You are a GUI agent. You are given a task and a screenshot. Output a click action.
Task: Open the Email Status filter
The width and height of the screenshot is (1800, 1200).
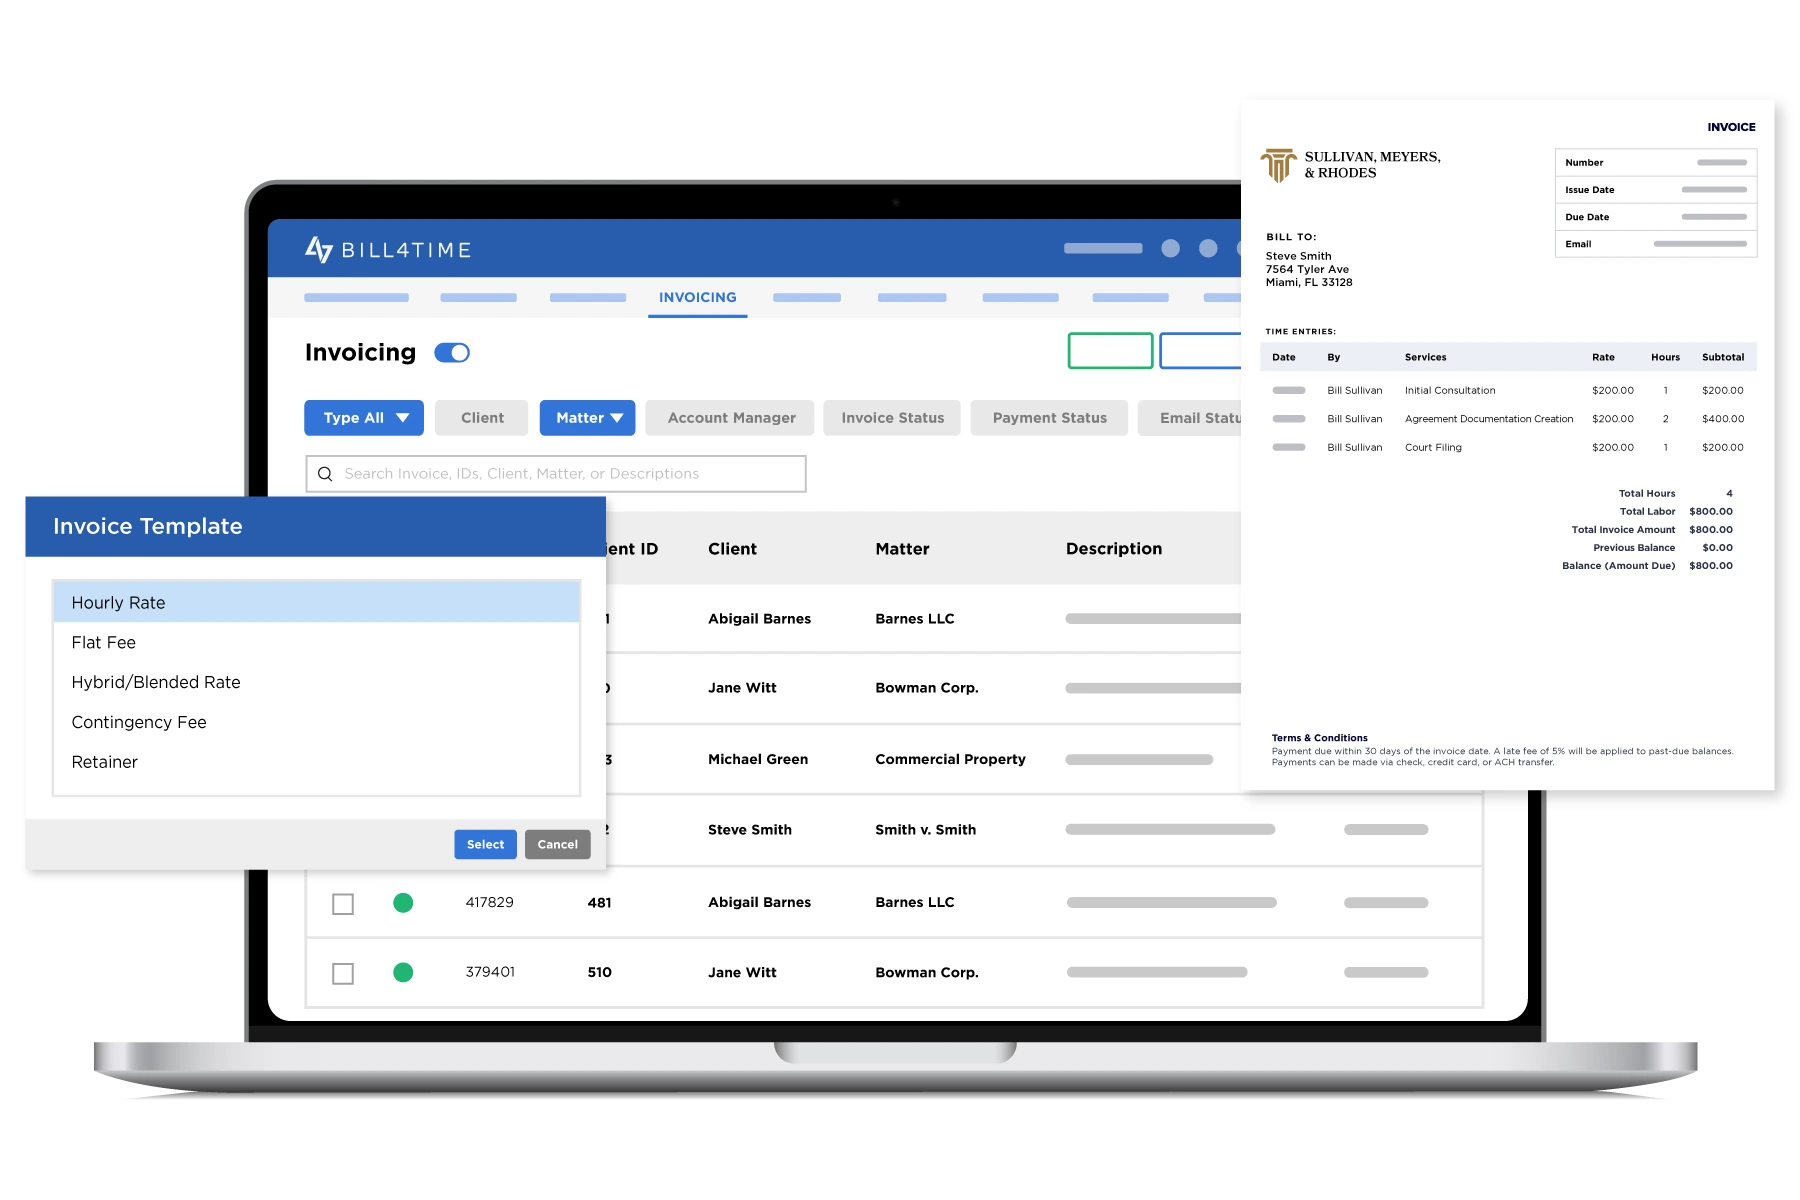pyautogui.click(x=1192, y=418)
